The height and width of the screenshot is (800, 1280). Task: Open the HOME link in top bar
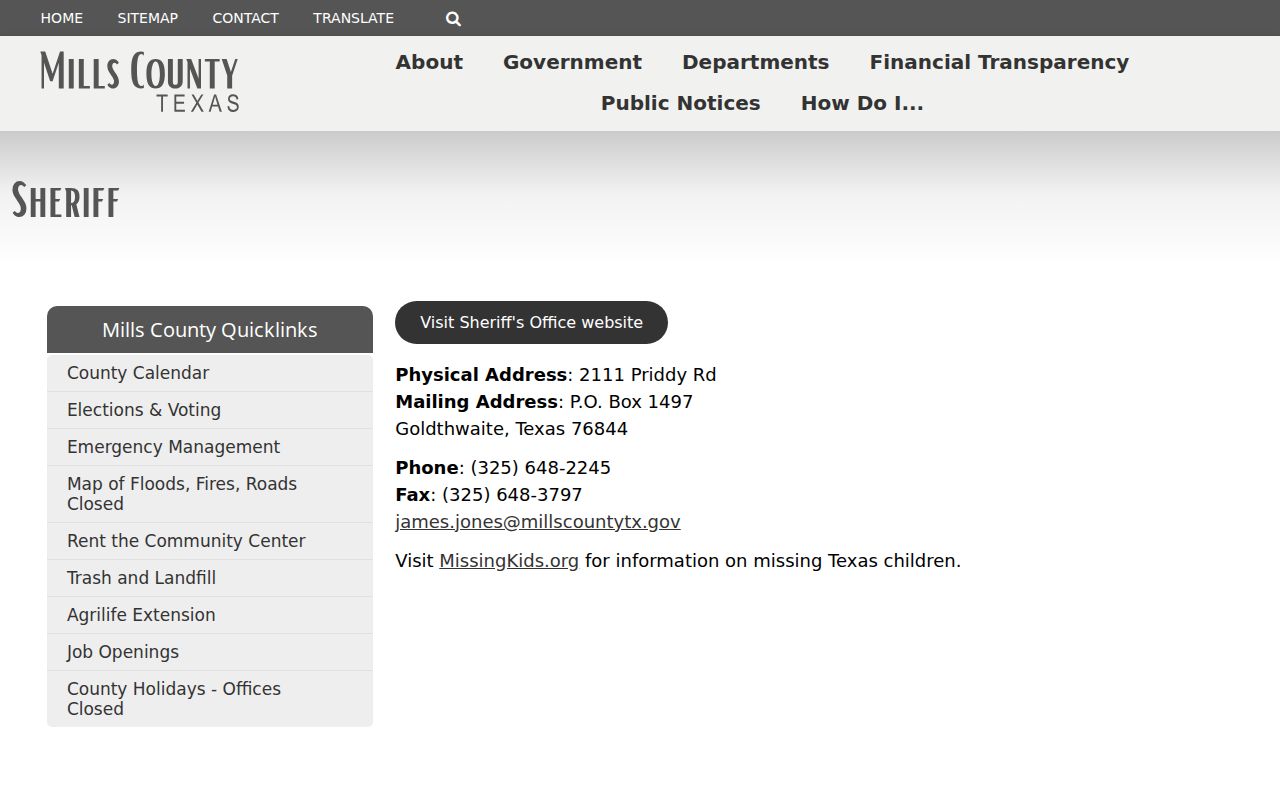62,18
